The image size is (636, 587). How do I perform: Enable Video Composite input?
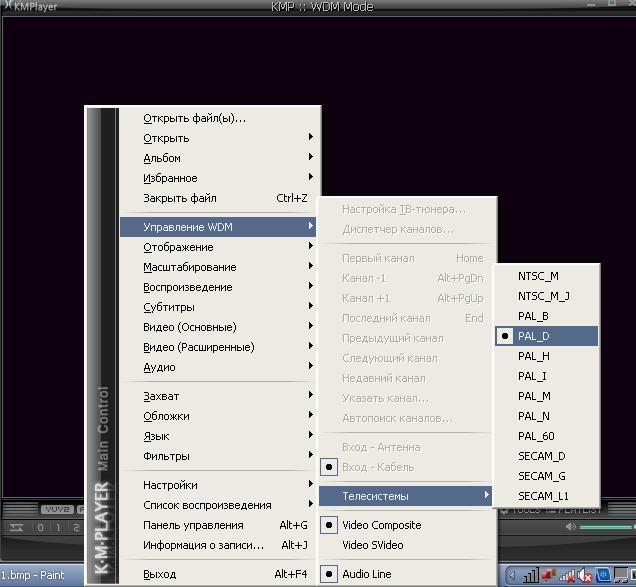(x=381, y=525)
